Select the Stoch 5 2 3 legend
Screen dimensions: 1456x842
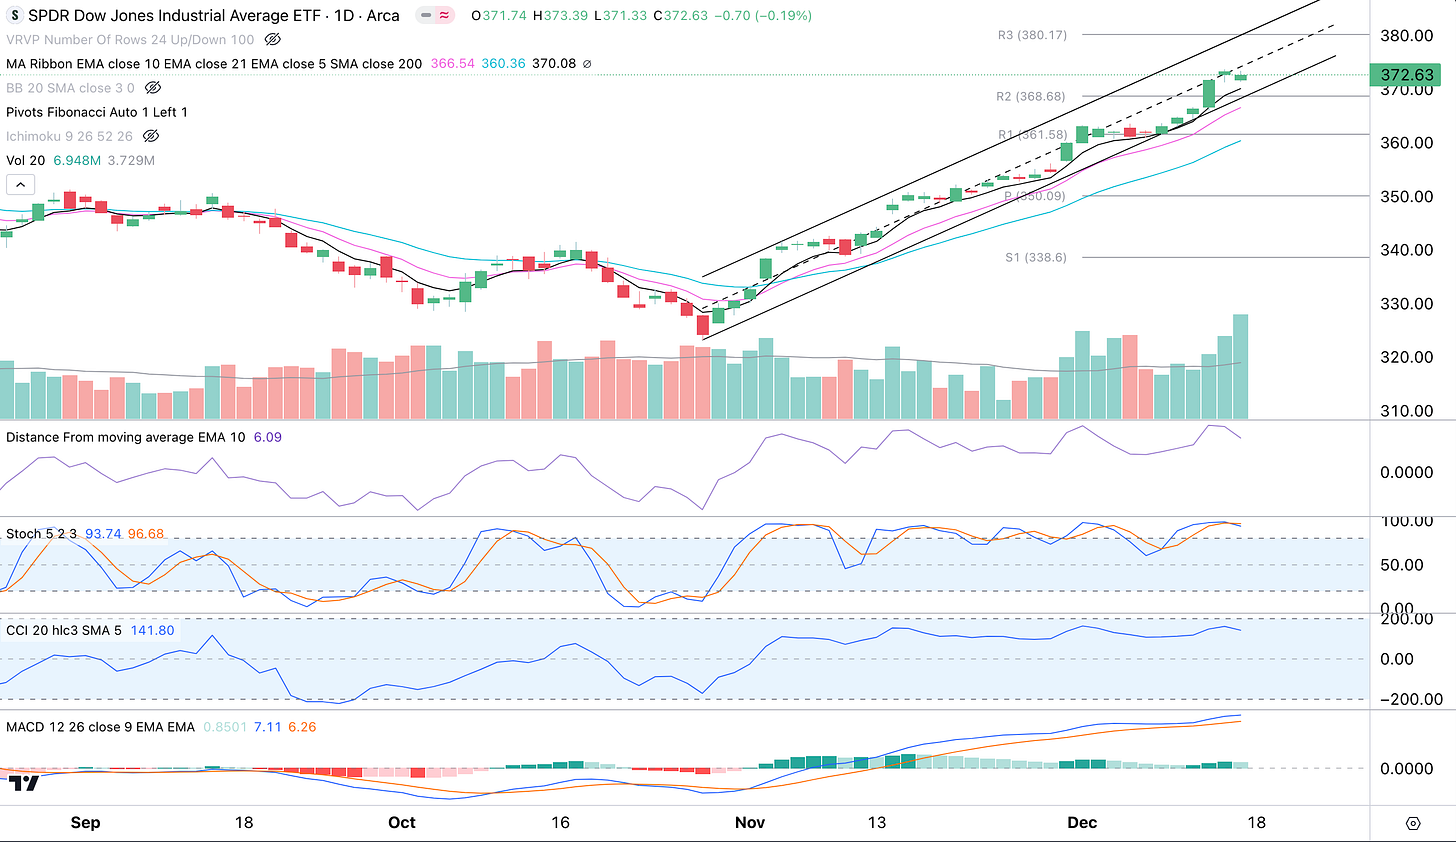tap(42, 534)
